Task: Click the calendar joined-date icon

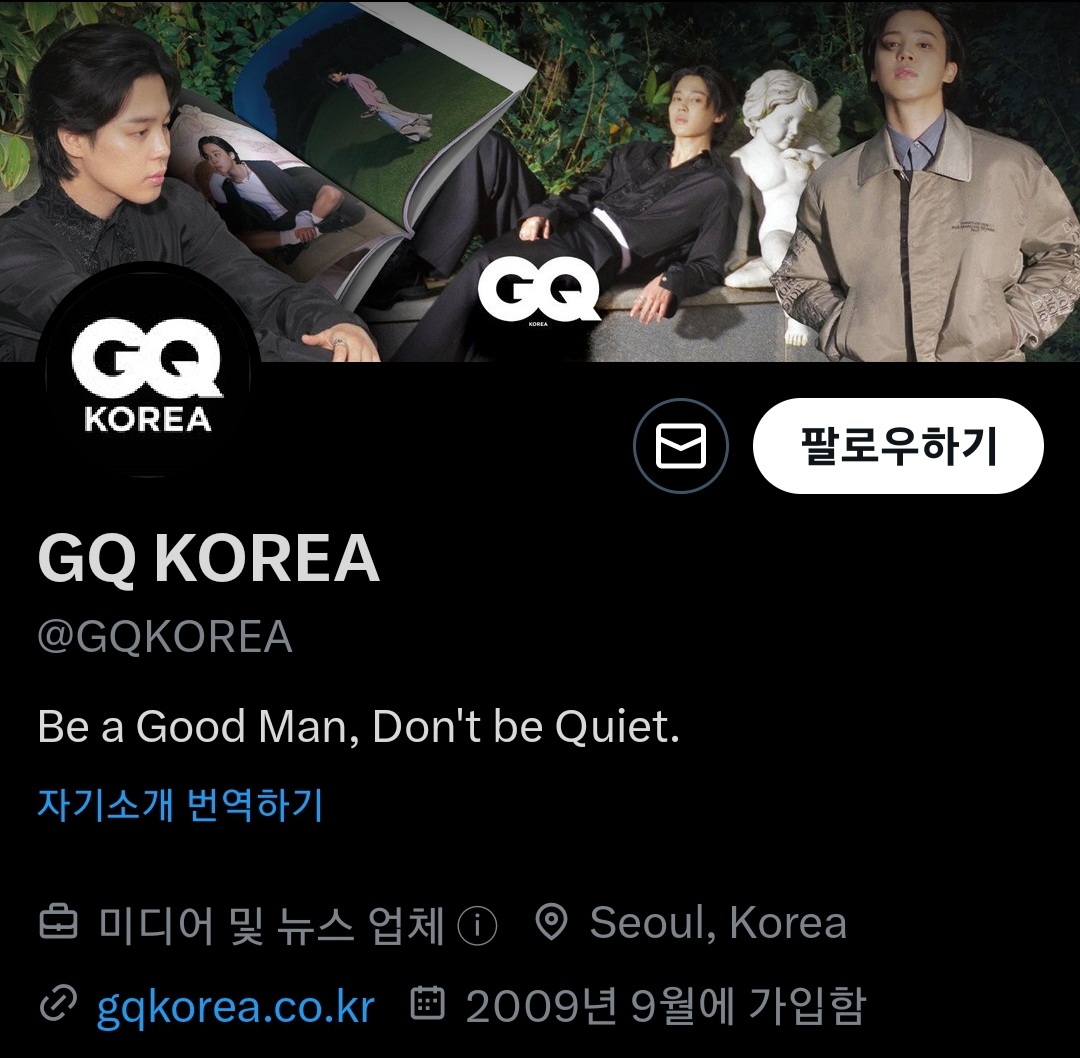Action: 428,1003
